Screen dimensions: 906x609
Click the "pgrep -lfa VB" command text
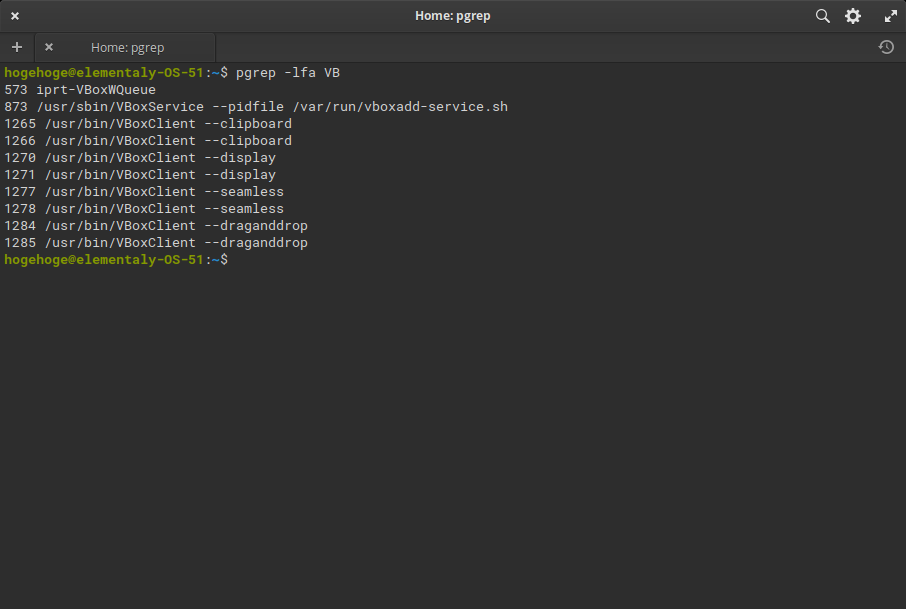(x=288, y=73)
